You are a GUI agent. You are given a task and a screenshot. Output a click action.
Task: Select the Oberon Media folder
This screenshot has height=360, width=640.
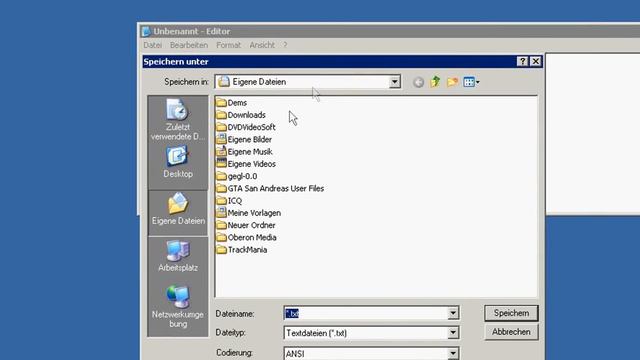click(x=246, y=238)
